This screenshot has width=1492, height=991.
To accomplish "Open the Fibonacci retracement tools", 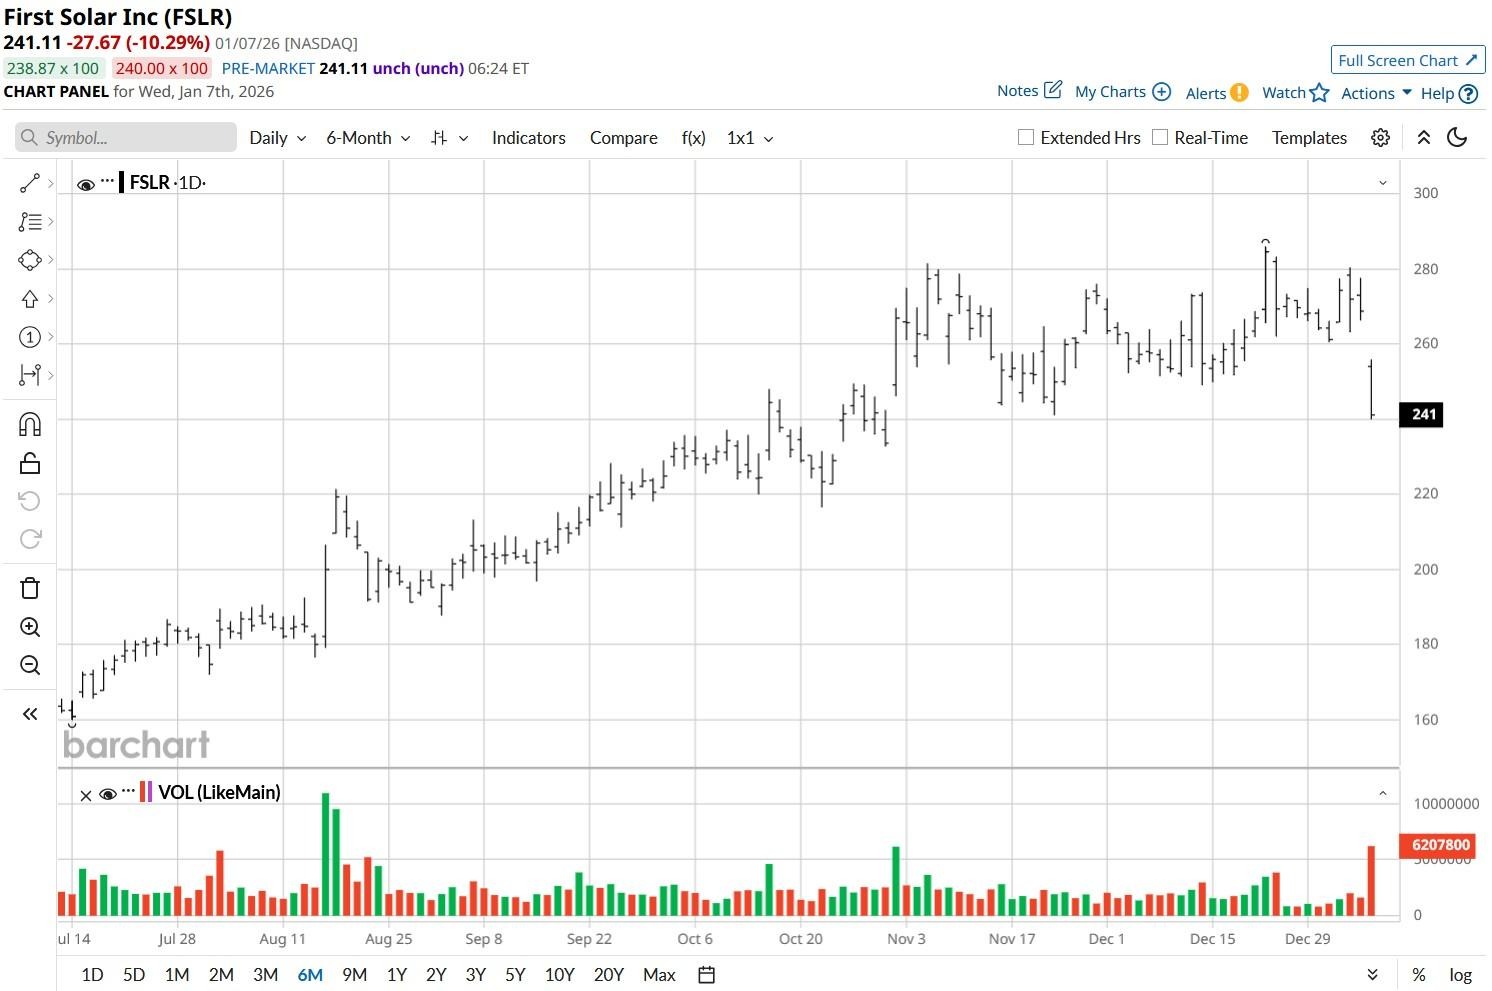I will point(30,221).
